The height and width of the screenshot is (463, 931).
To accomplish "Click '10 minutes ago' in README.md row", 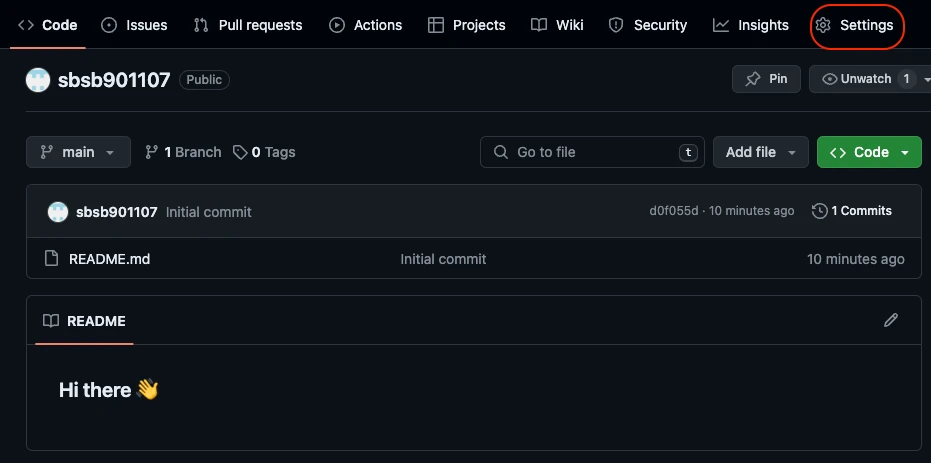I will coord(856,259).
